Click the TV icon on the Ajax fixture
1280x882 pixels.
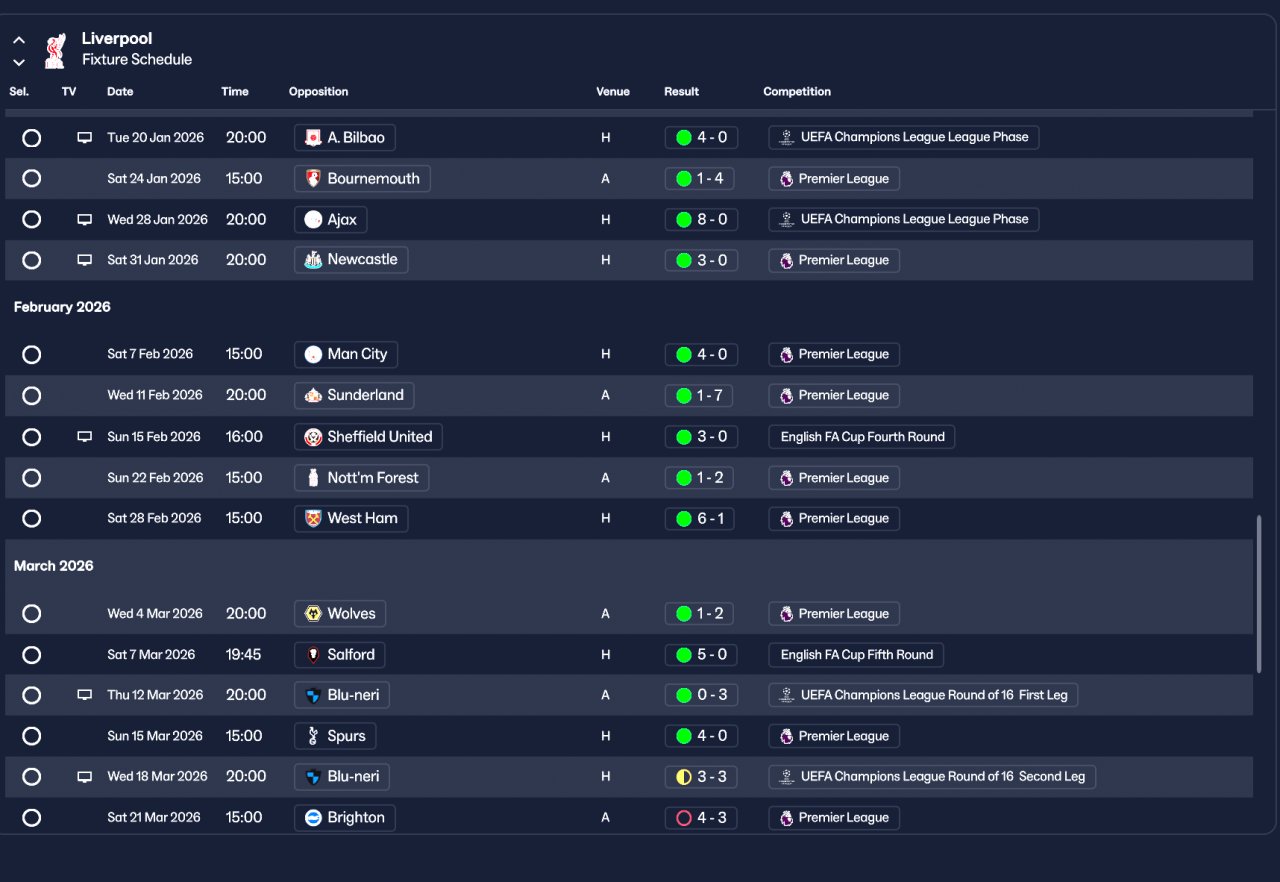click(85, 220)
